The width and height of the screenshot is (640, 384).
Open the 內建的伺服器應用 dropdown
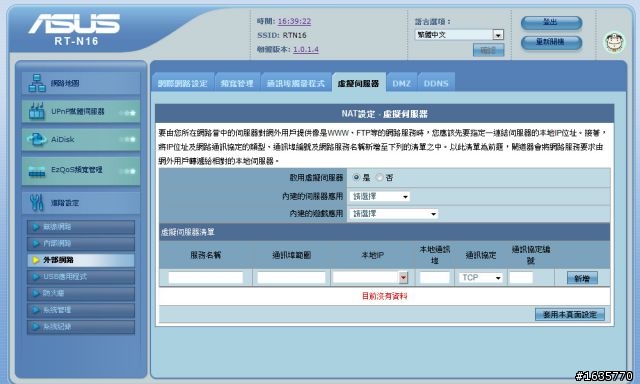pos(380,197)
